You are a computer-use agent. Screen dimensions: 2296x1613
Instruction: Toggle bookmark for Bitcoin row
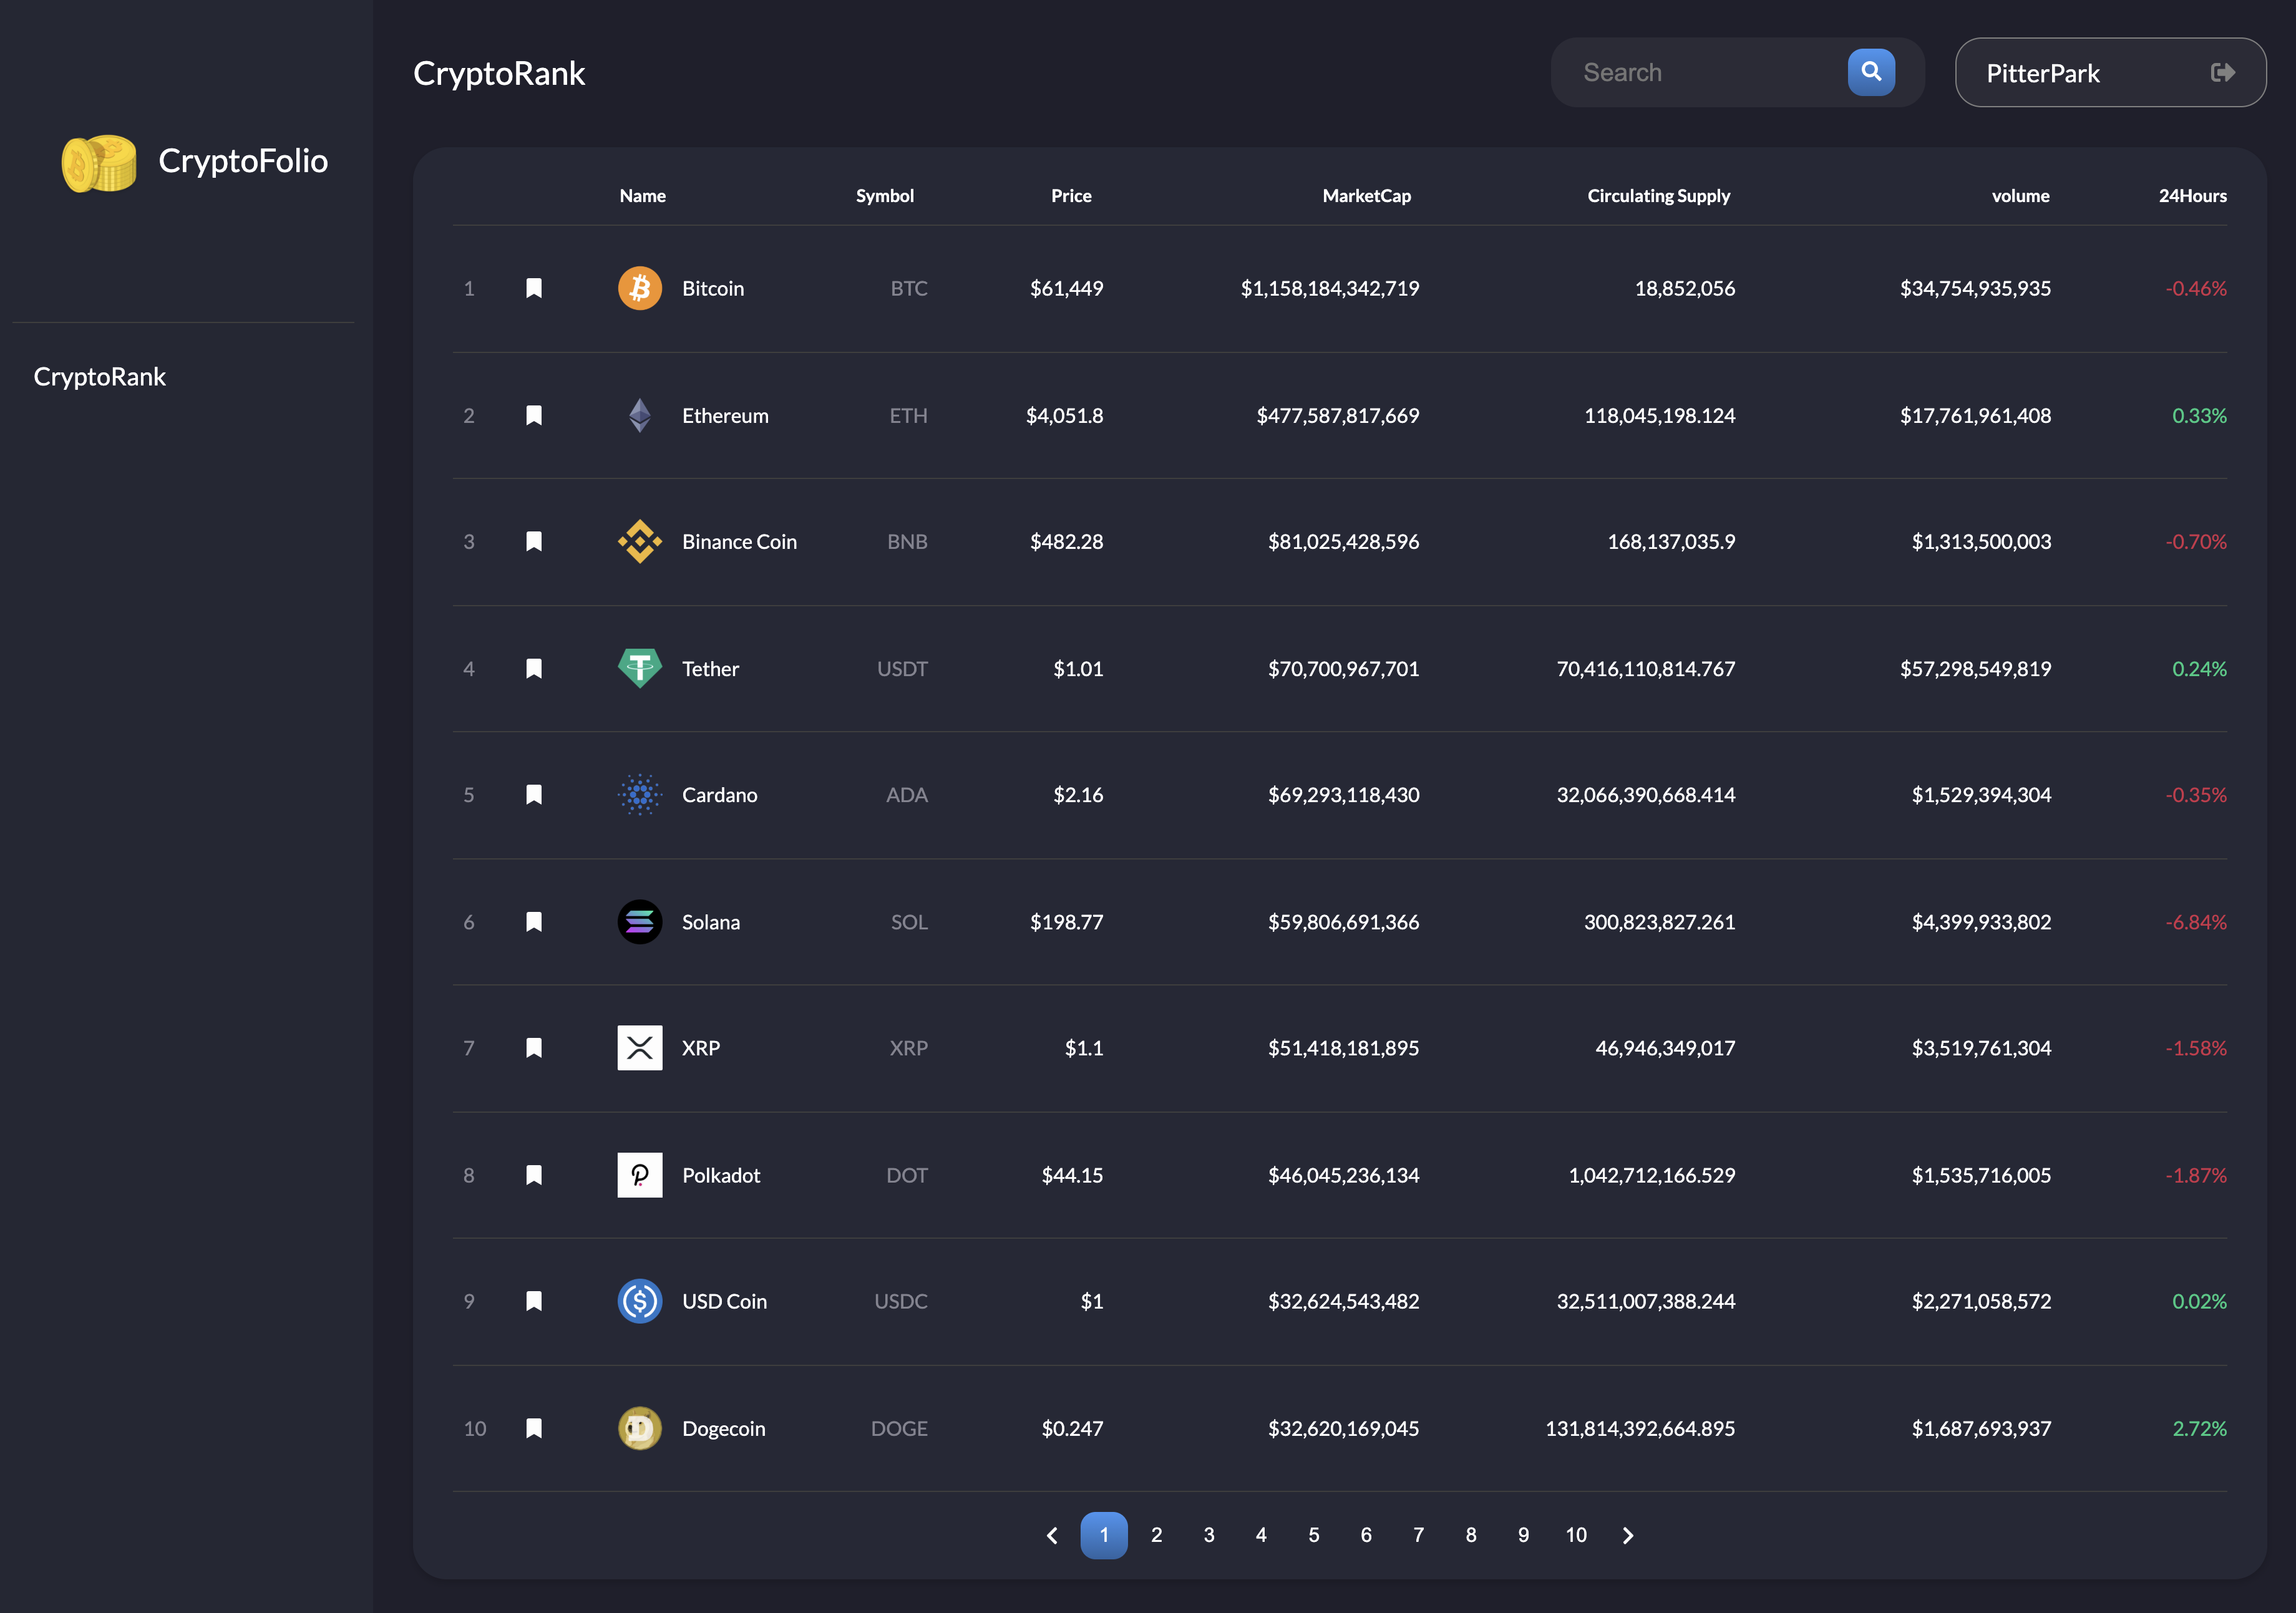pyautogui.click(x=534, y=288)
